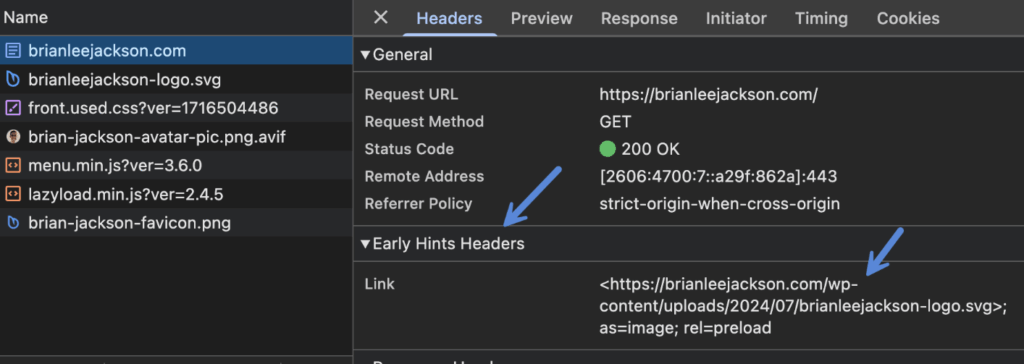Click the Link header preload value
This screenshot has width=1024, height=364.
[803, 306]
